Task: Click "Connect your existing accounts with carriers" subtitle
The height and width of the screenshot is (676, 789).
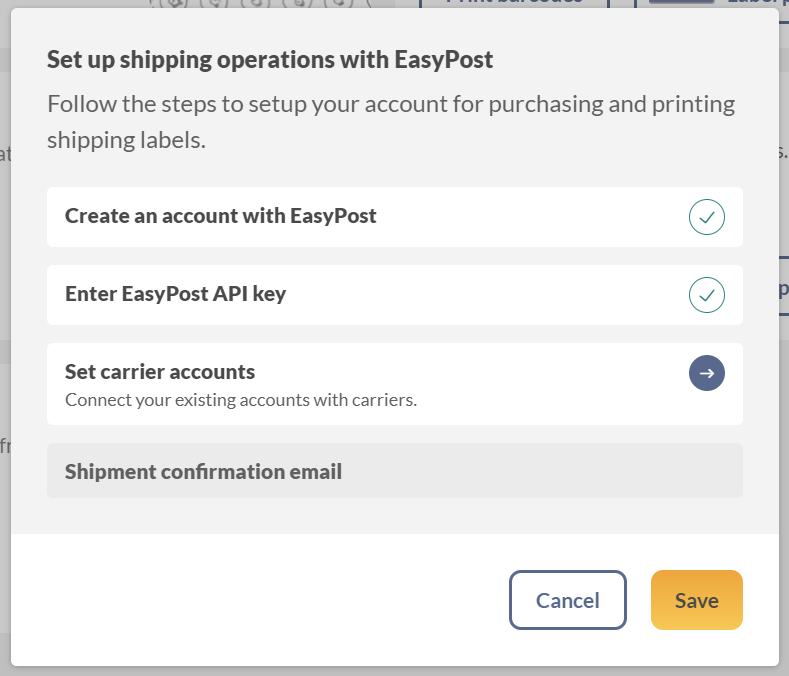Action: 241,400
